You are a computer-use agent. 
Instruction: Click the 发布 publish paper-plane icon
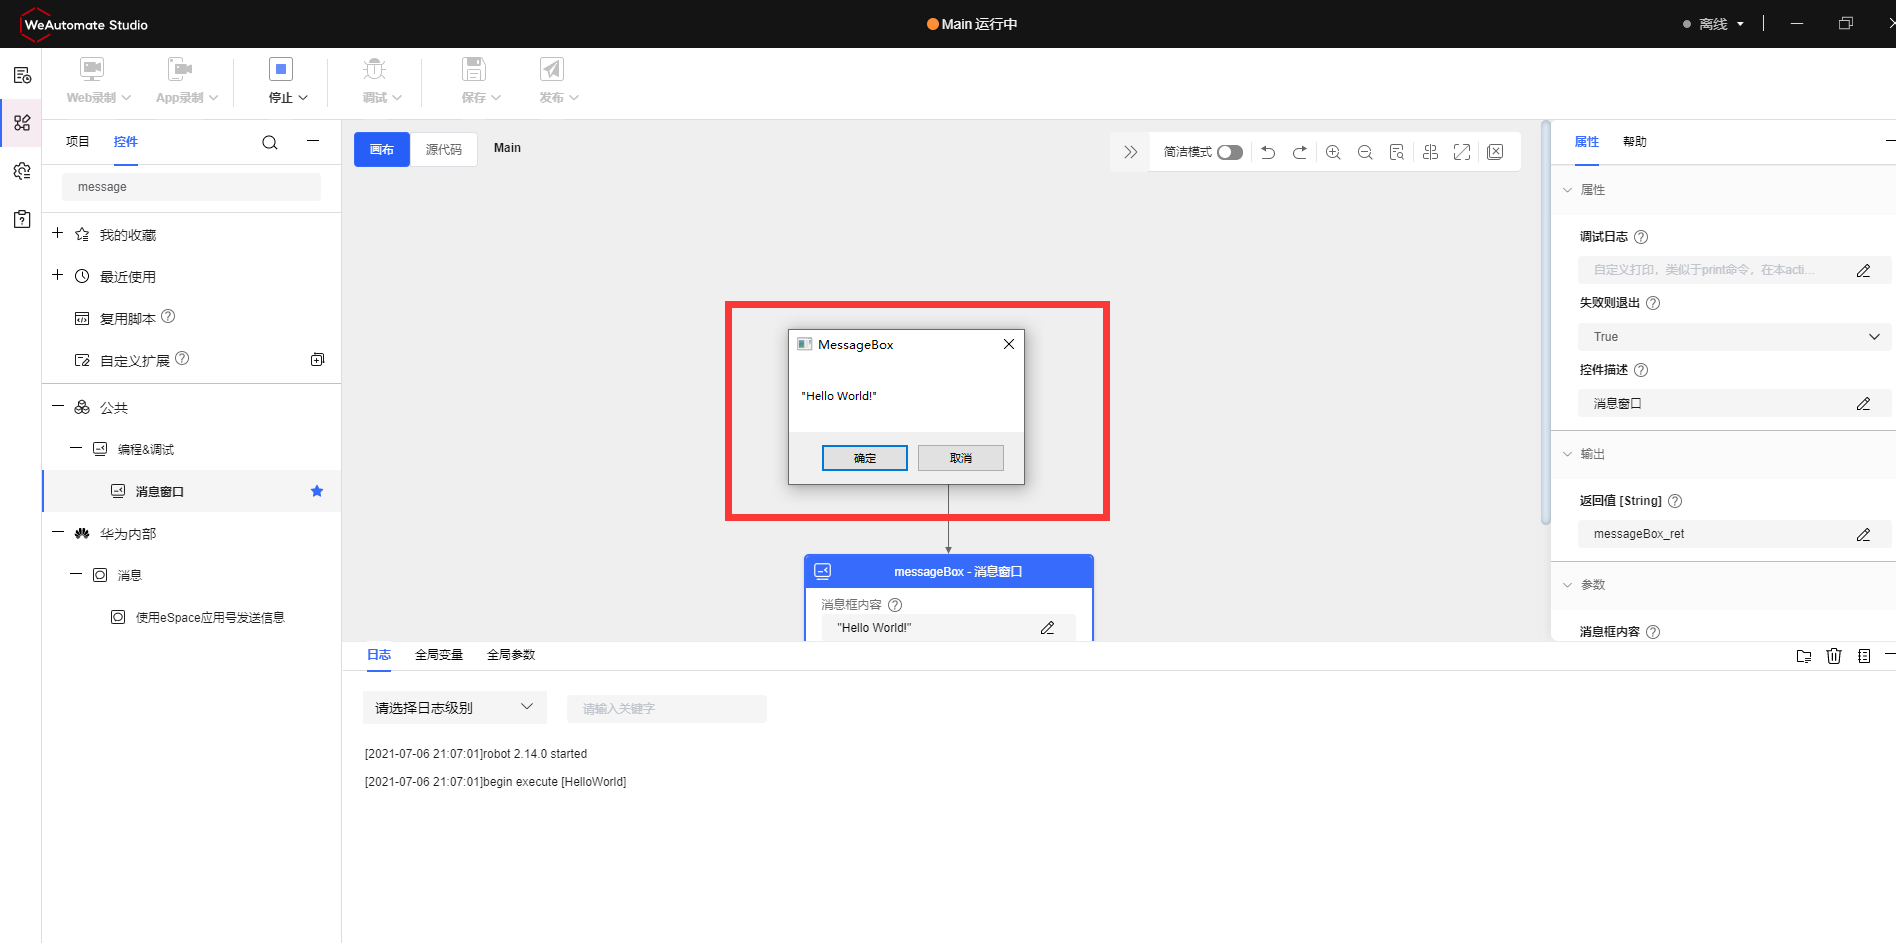pos(552,69)
